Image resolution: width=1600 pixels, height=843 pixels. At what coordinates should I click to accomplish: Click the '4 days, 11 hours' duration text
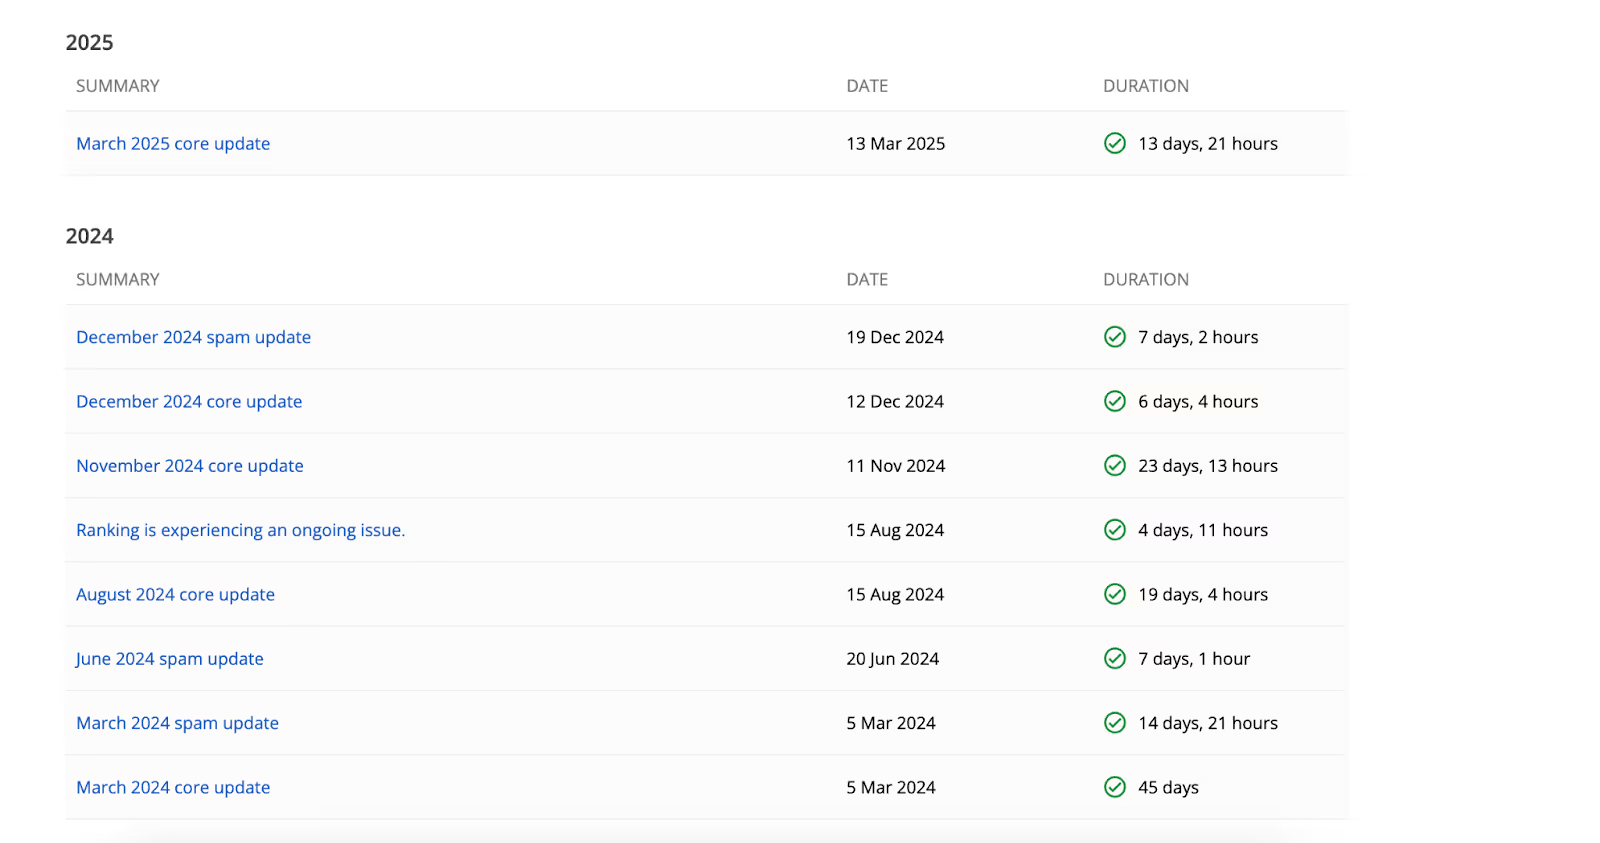1203,530
